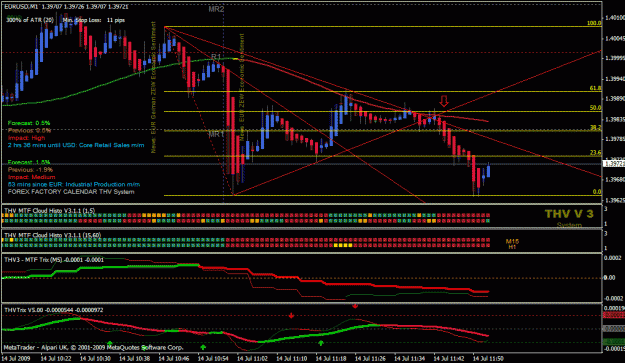Click the red sell arrow near 11:18 in THVTrix
The width and height of the screenshot is (625, 363).
pyautogui.click(x=355, y=306)
